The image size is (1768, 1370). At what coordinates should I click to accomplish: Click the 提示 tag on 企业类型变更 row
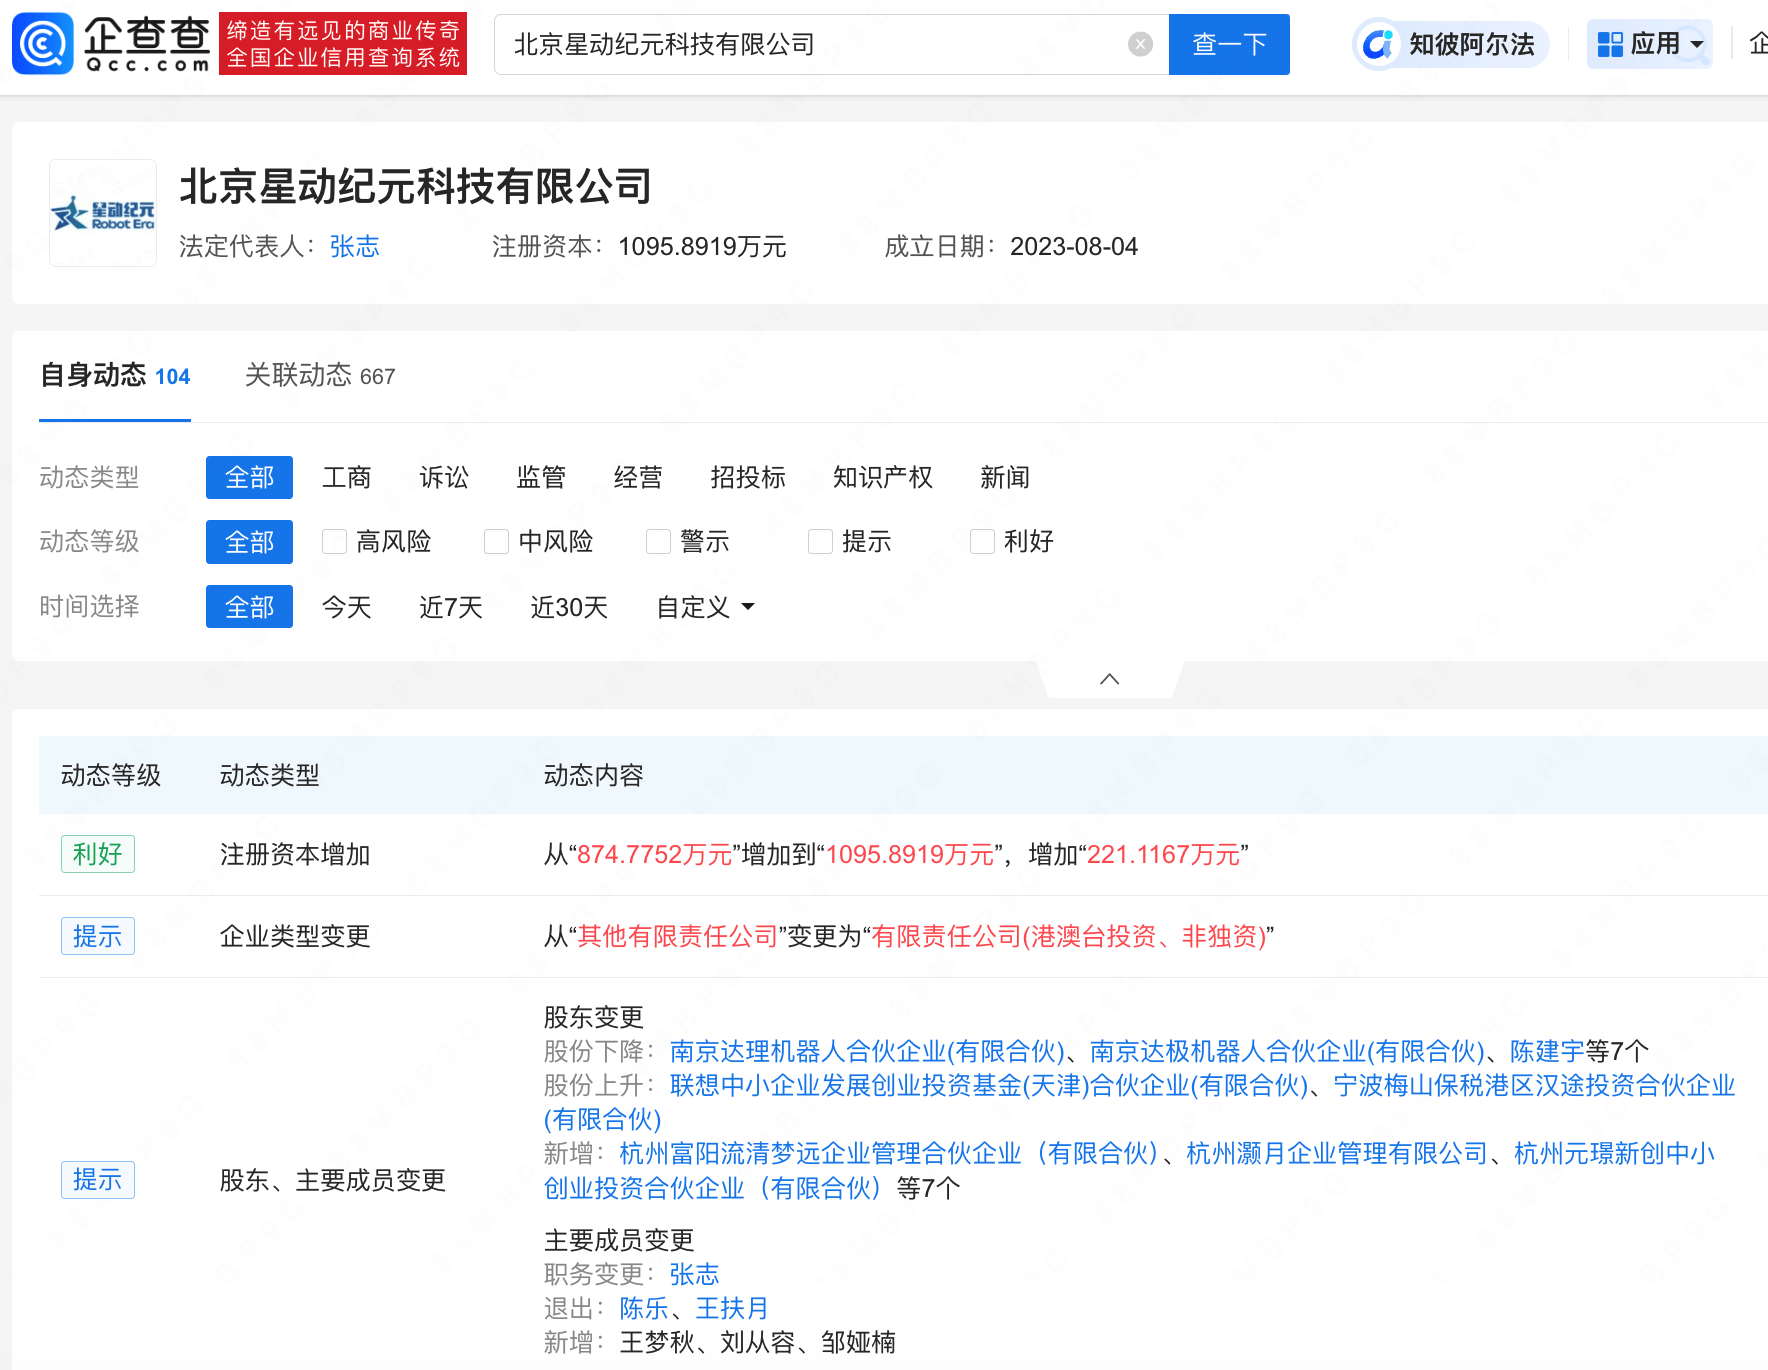point(98,936)
